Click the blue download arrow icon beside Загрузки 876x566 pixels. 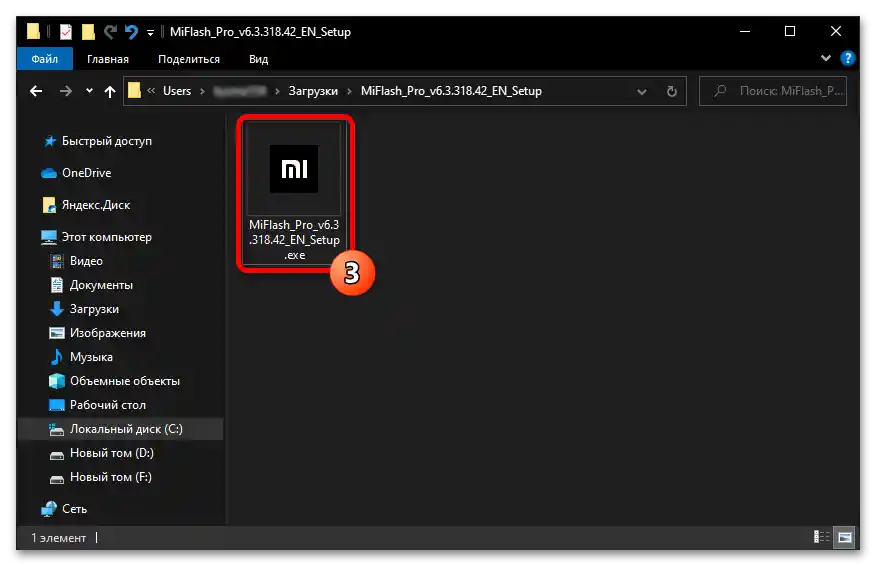point(56,309)
